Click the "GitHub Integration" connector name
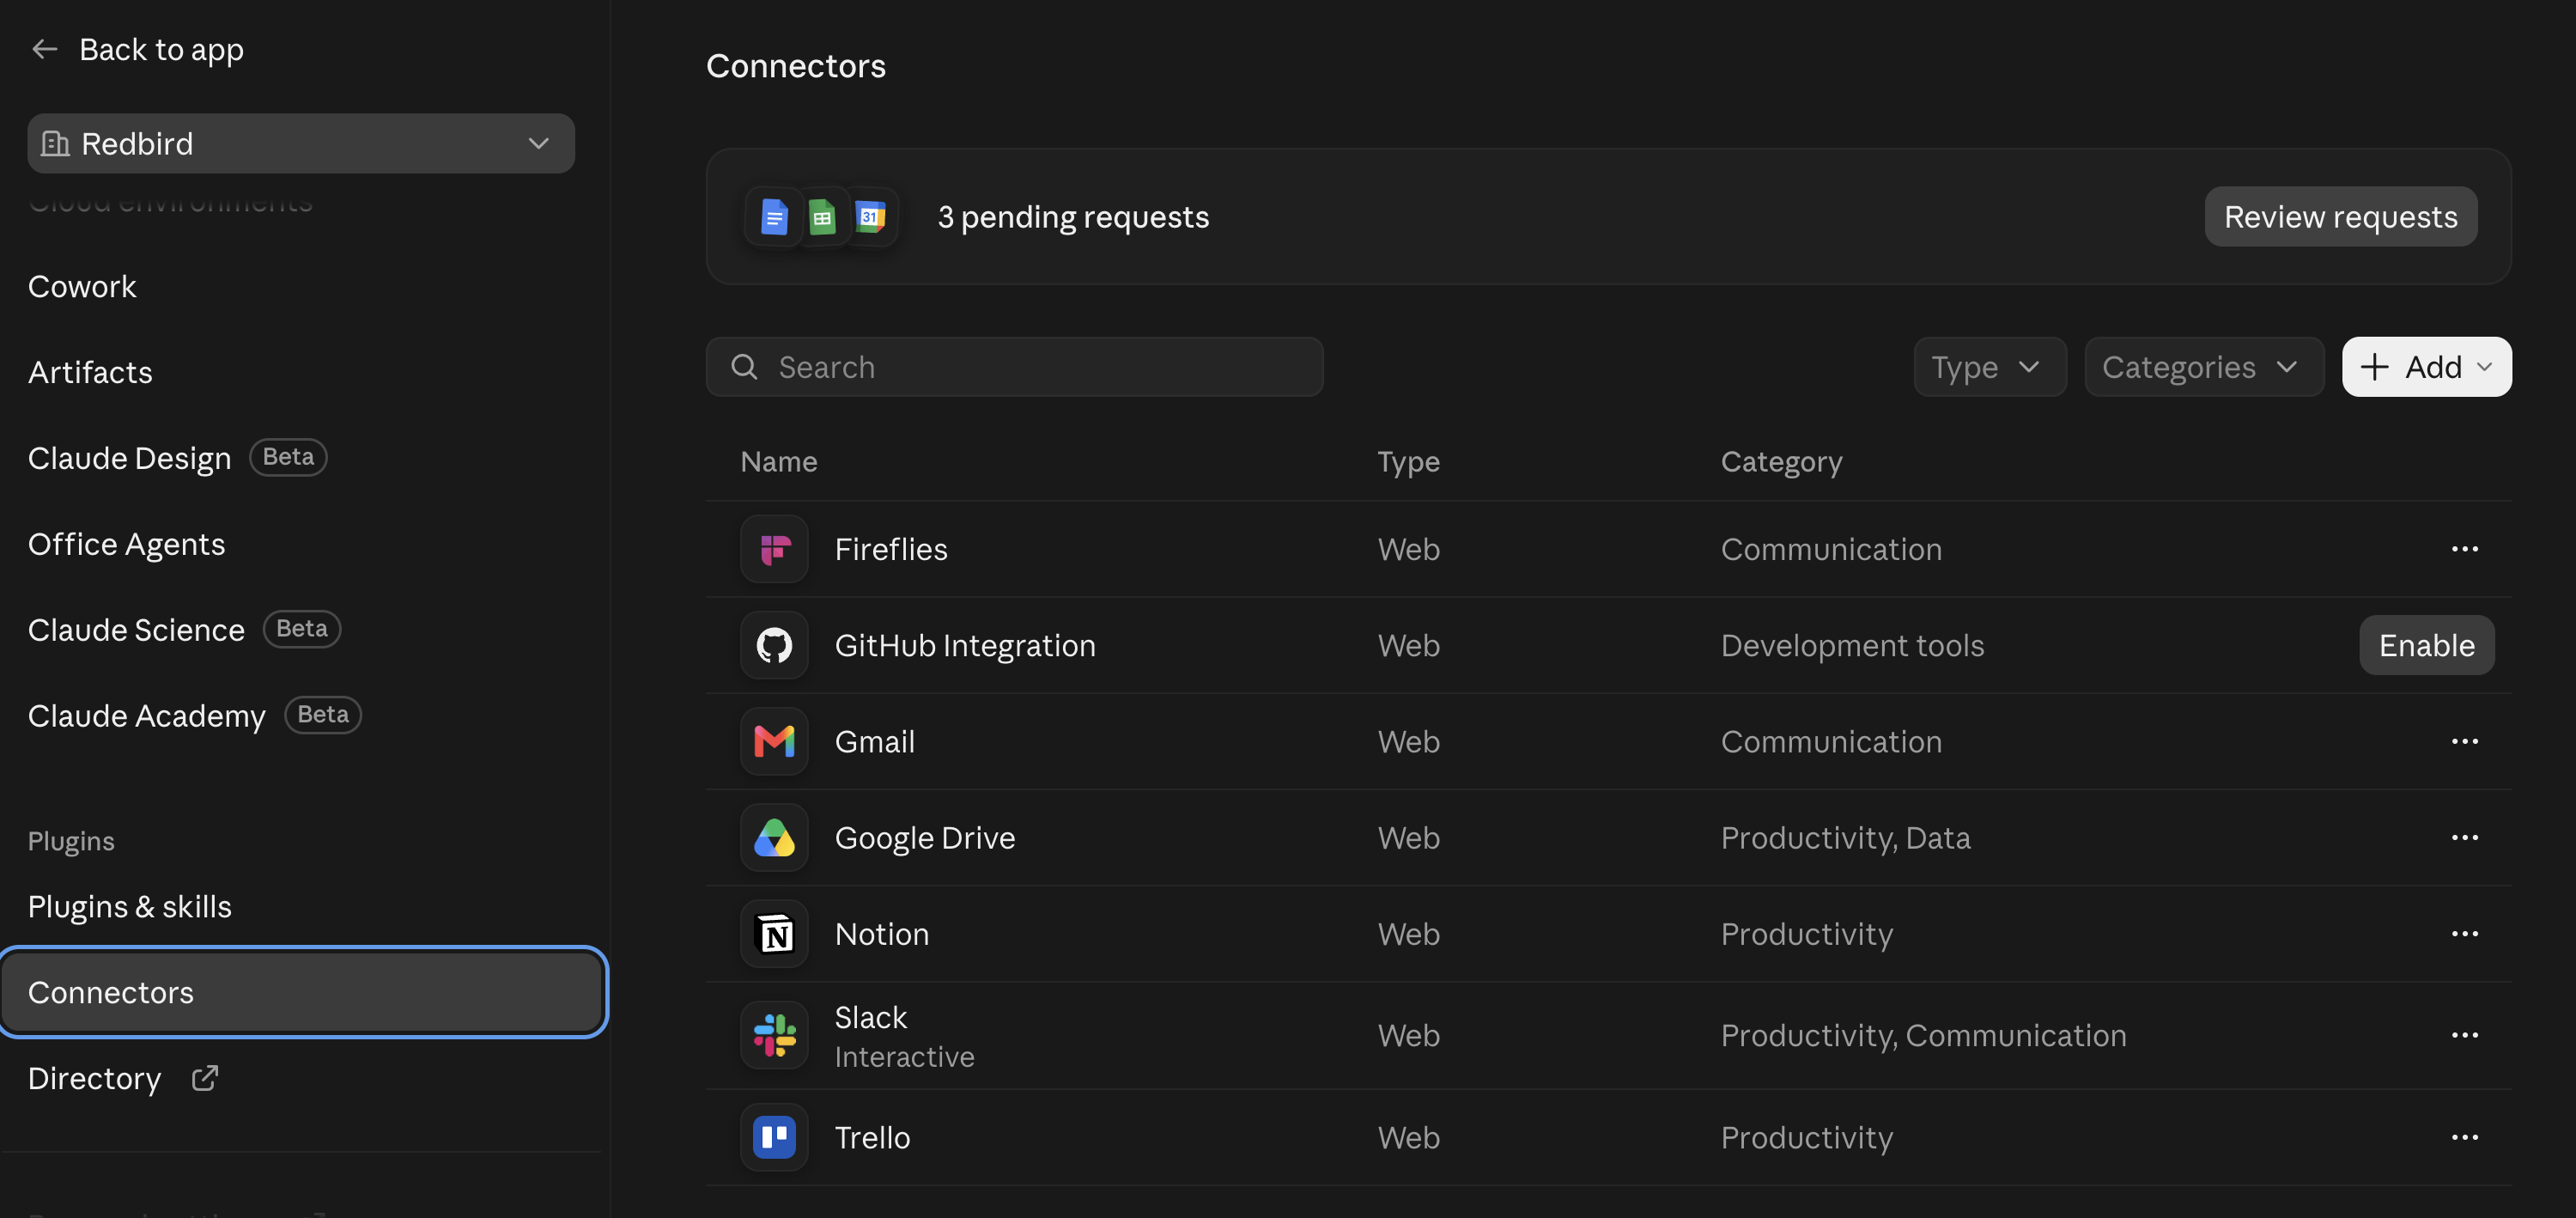This screenshot has height=1218, width=2576. point(965,645)
